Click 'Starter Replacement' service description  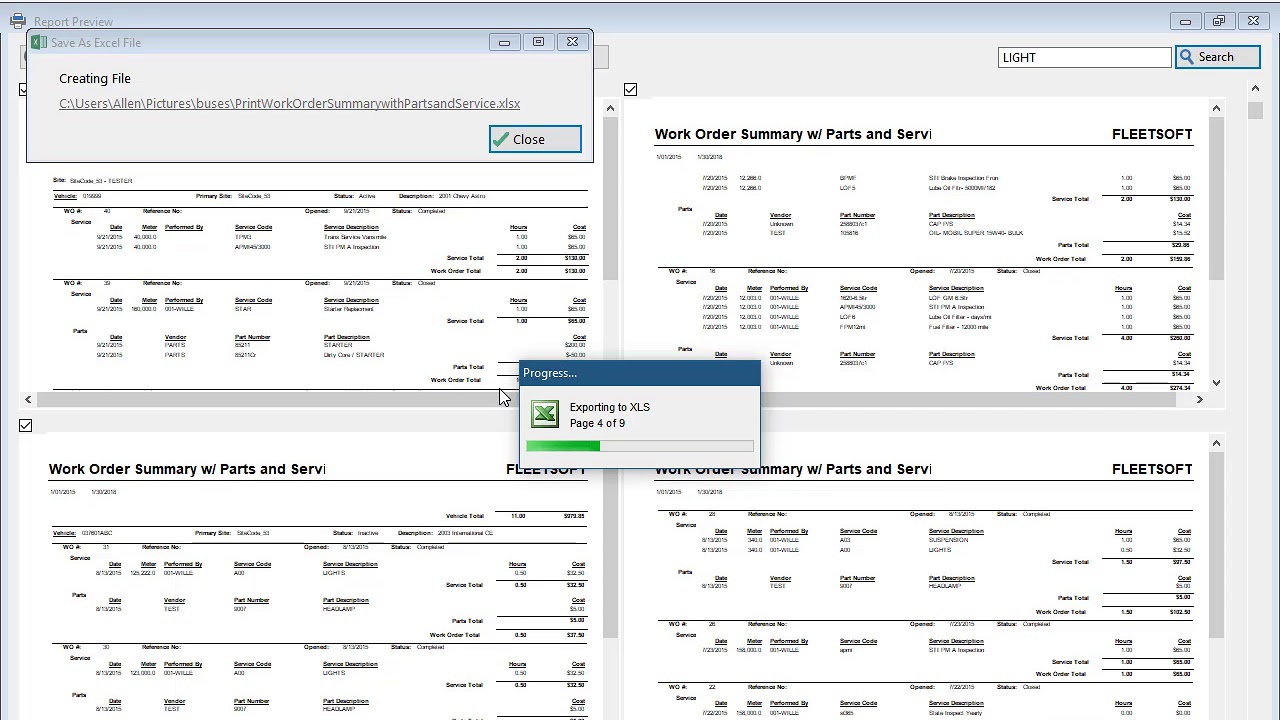click(348, 309)
